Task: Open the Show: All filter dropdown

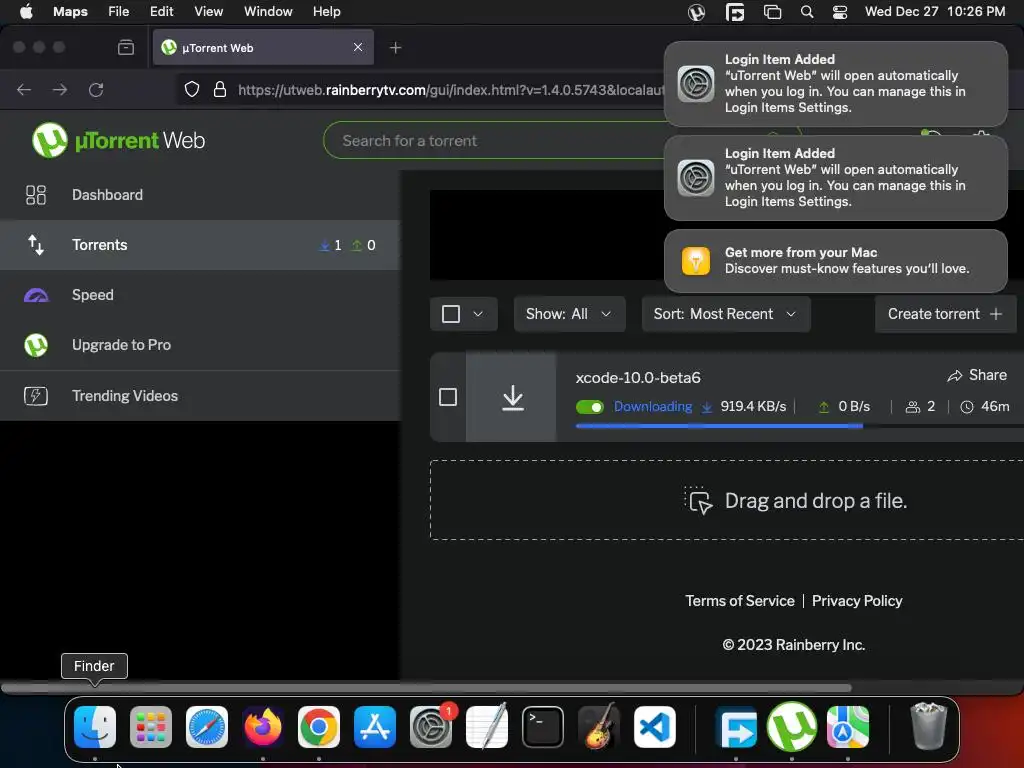Action: (569, 314)
